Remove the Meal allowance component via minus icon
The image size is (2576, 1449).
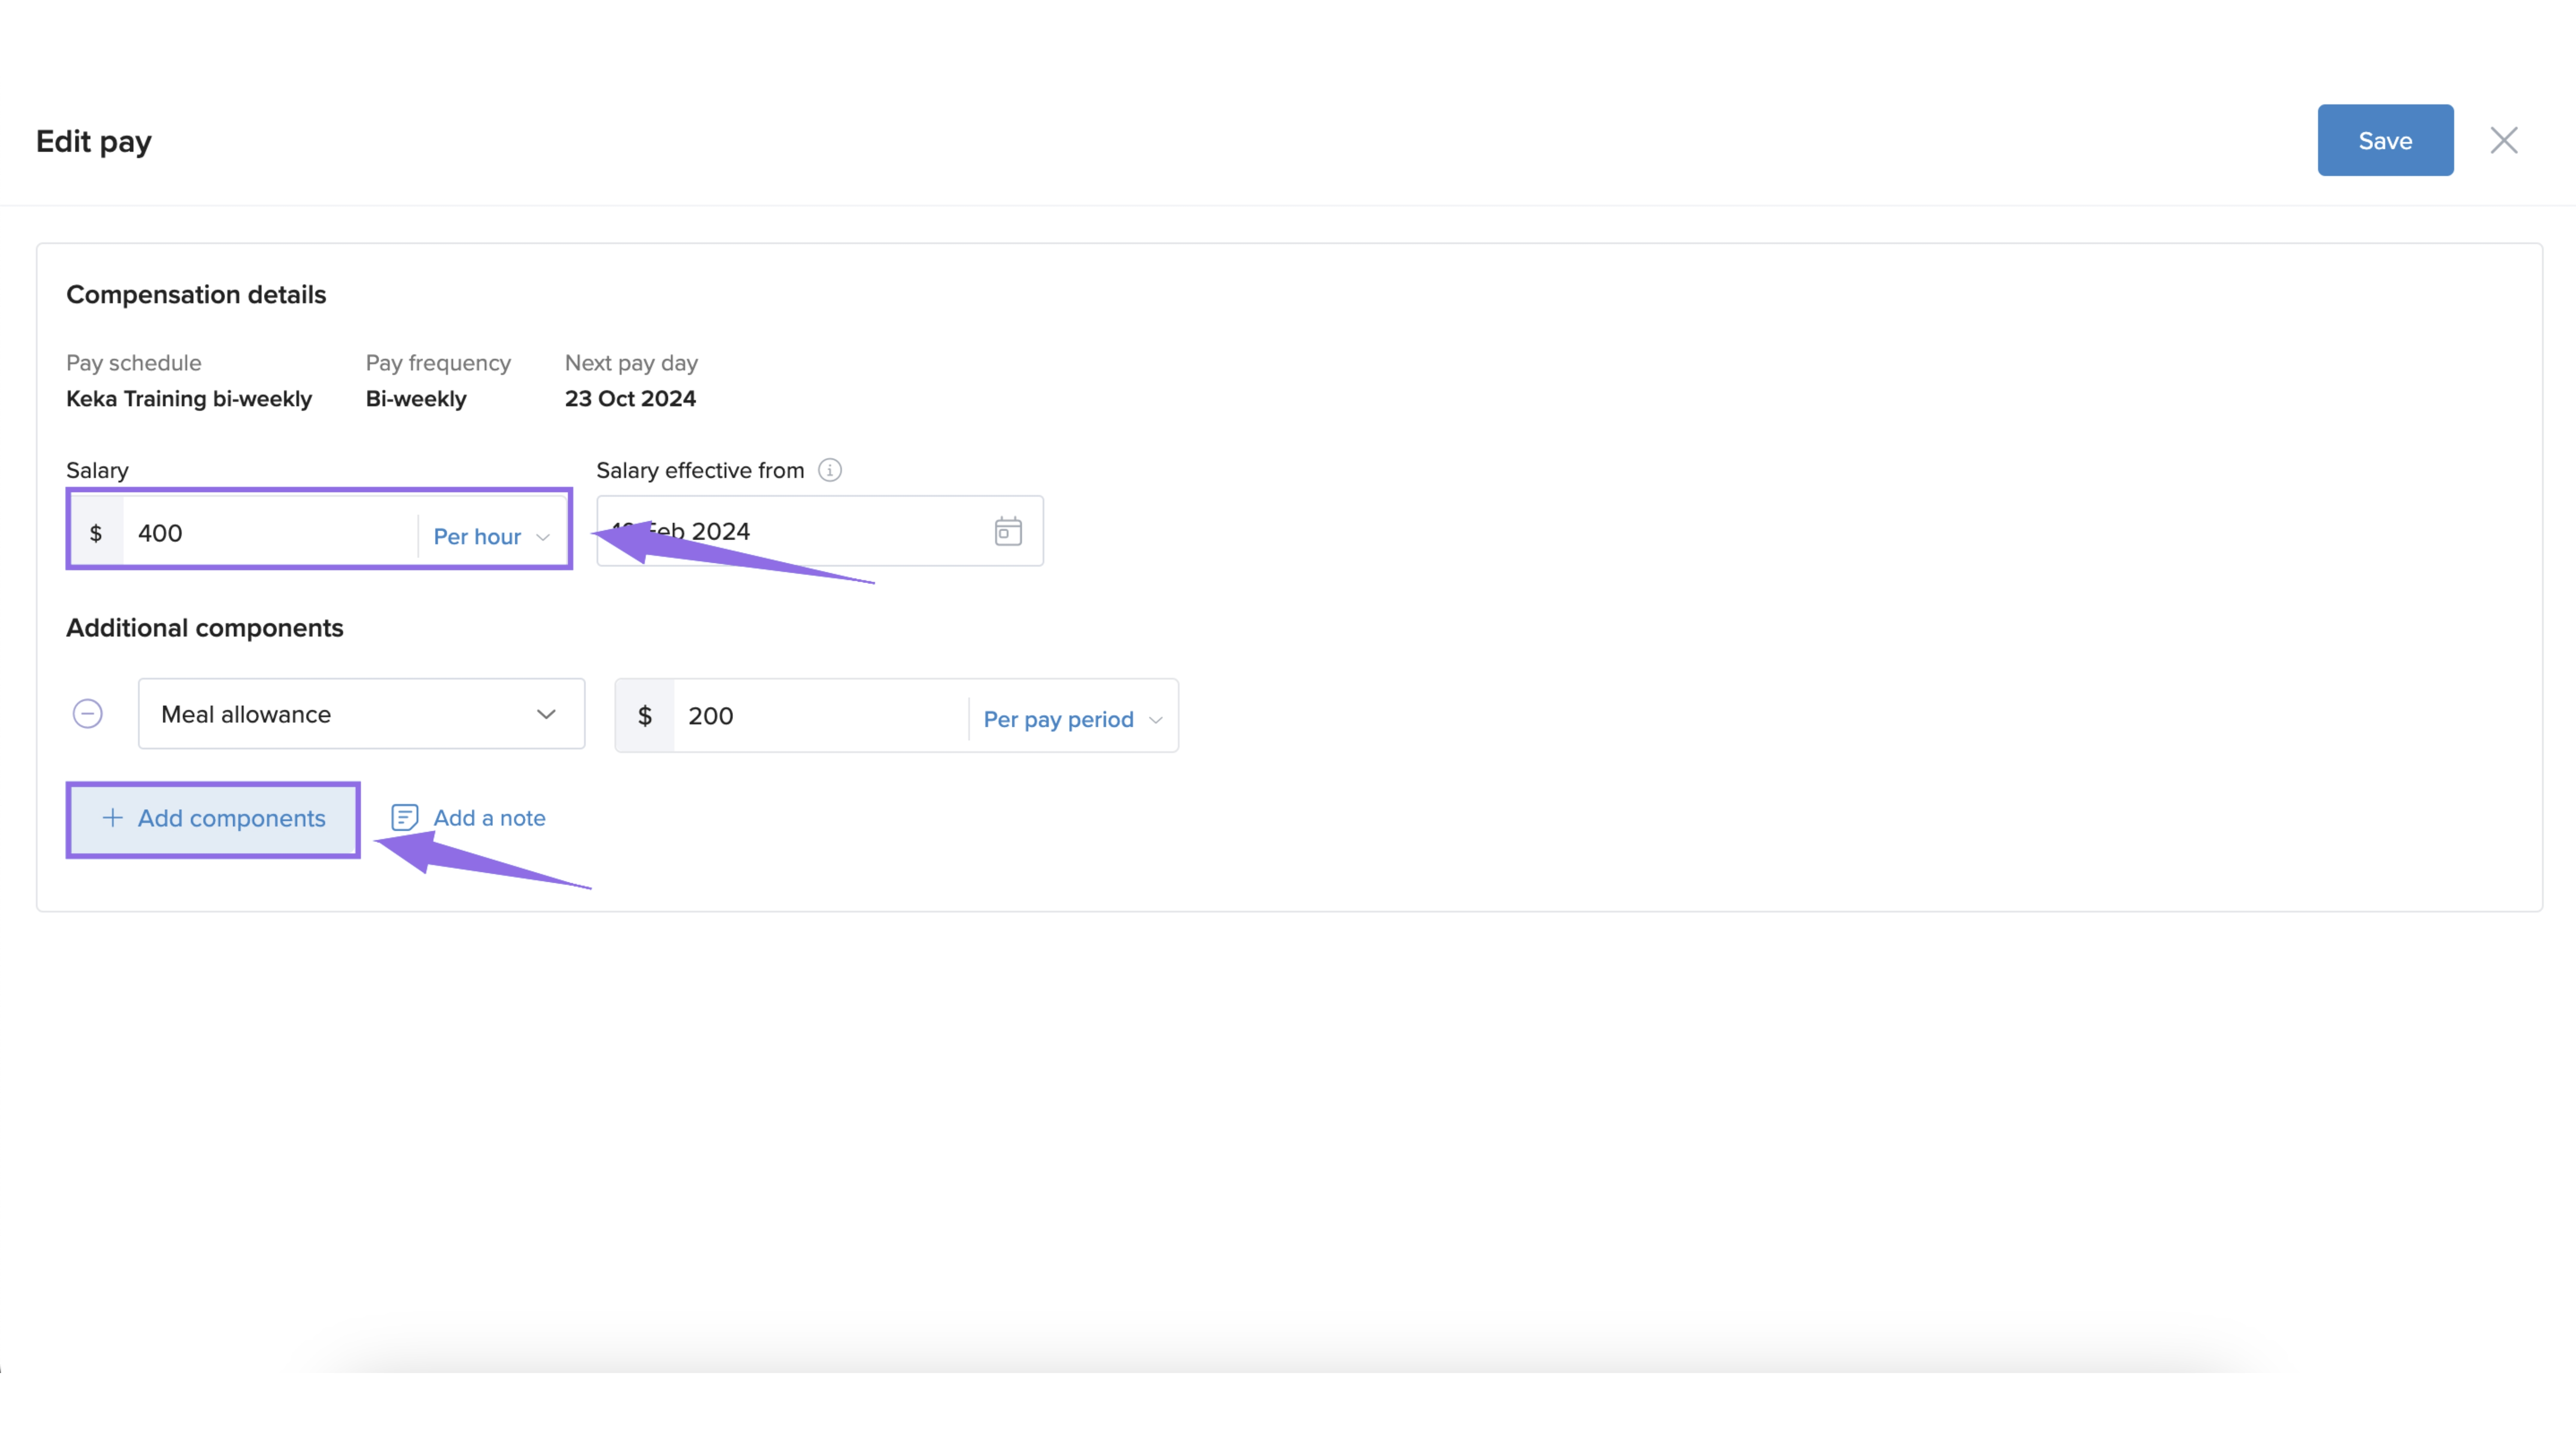tap(88, 714)
